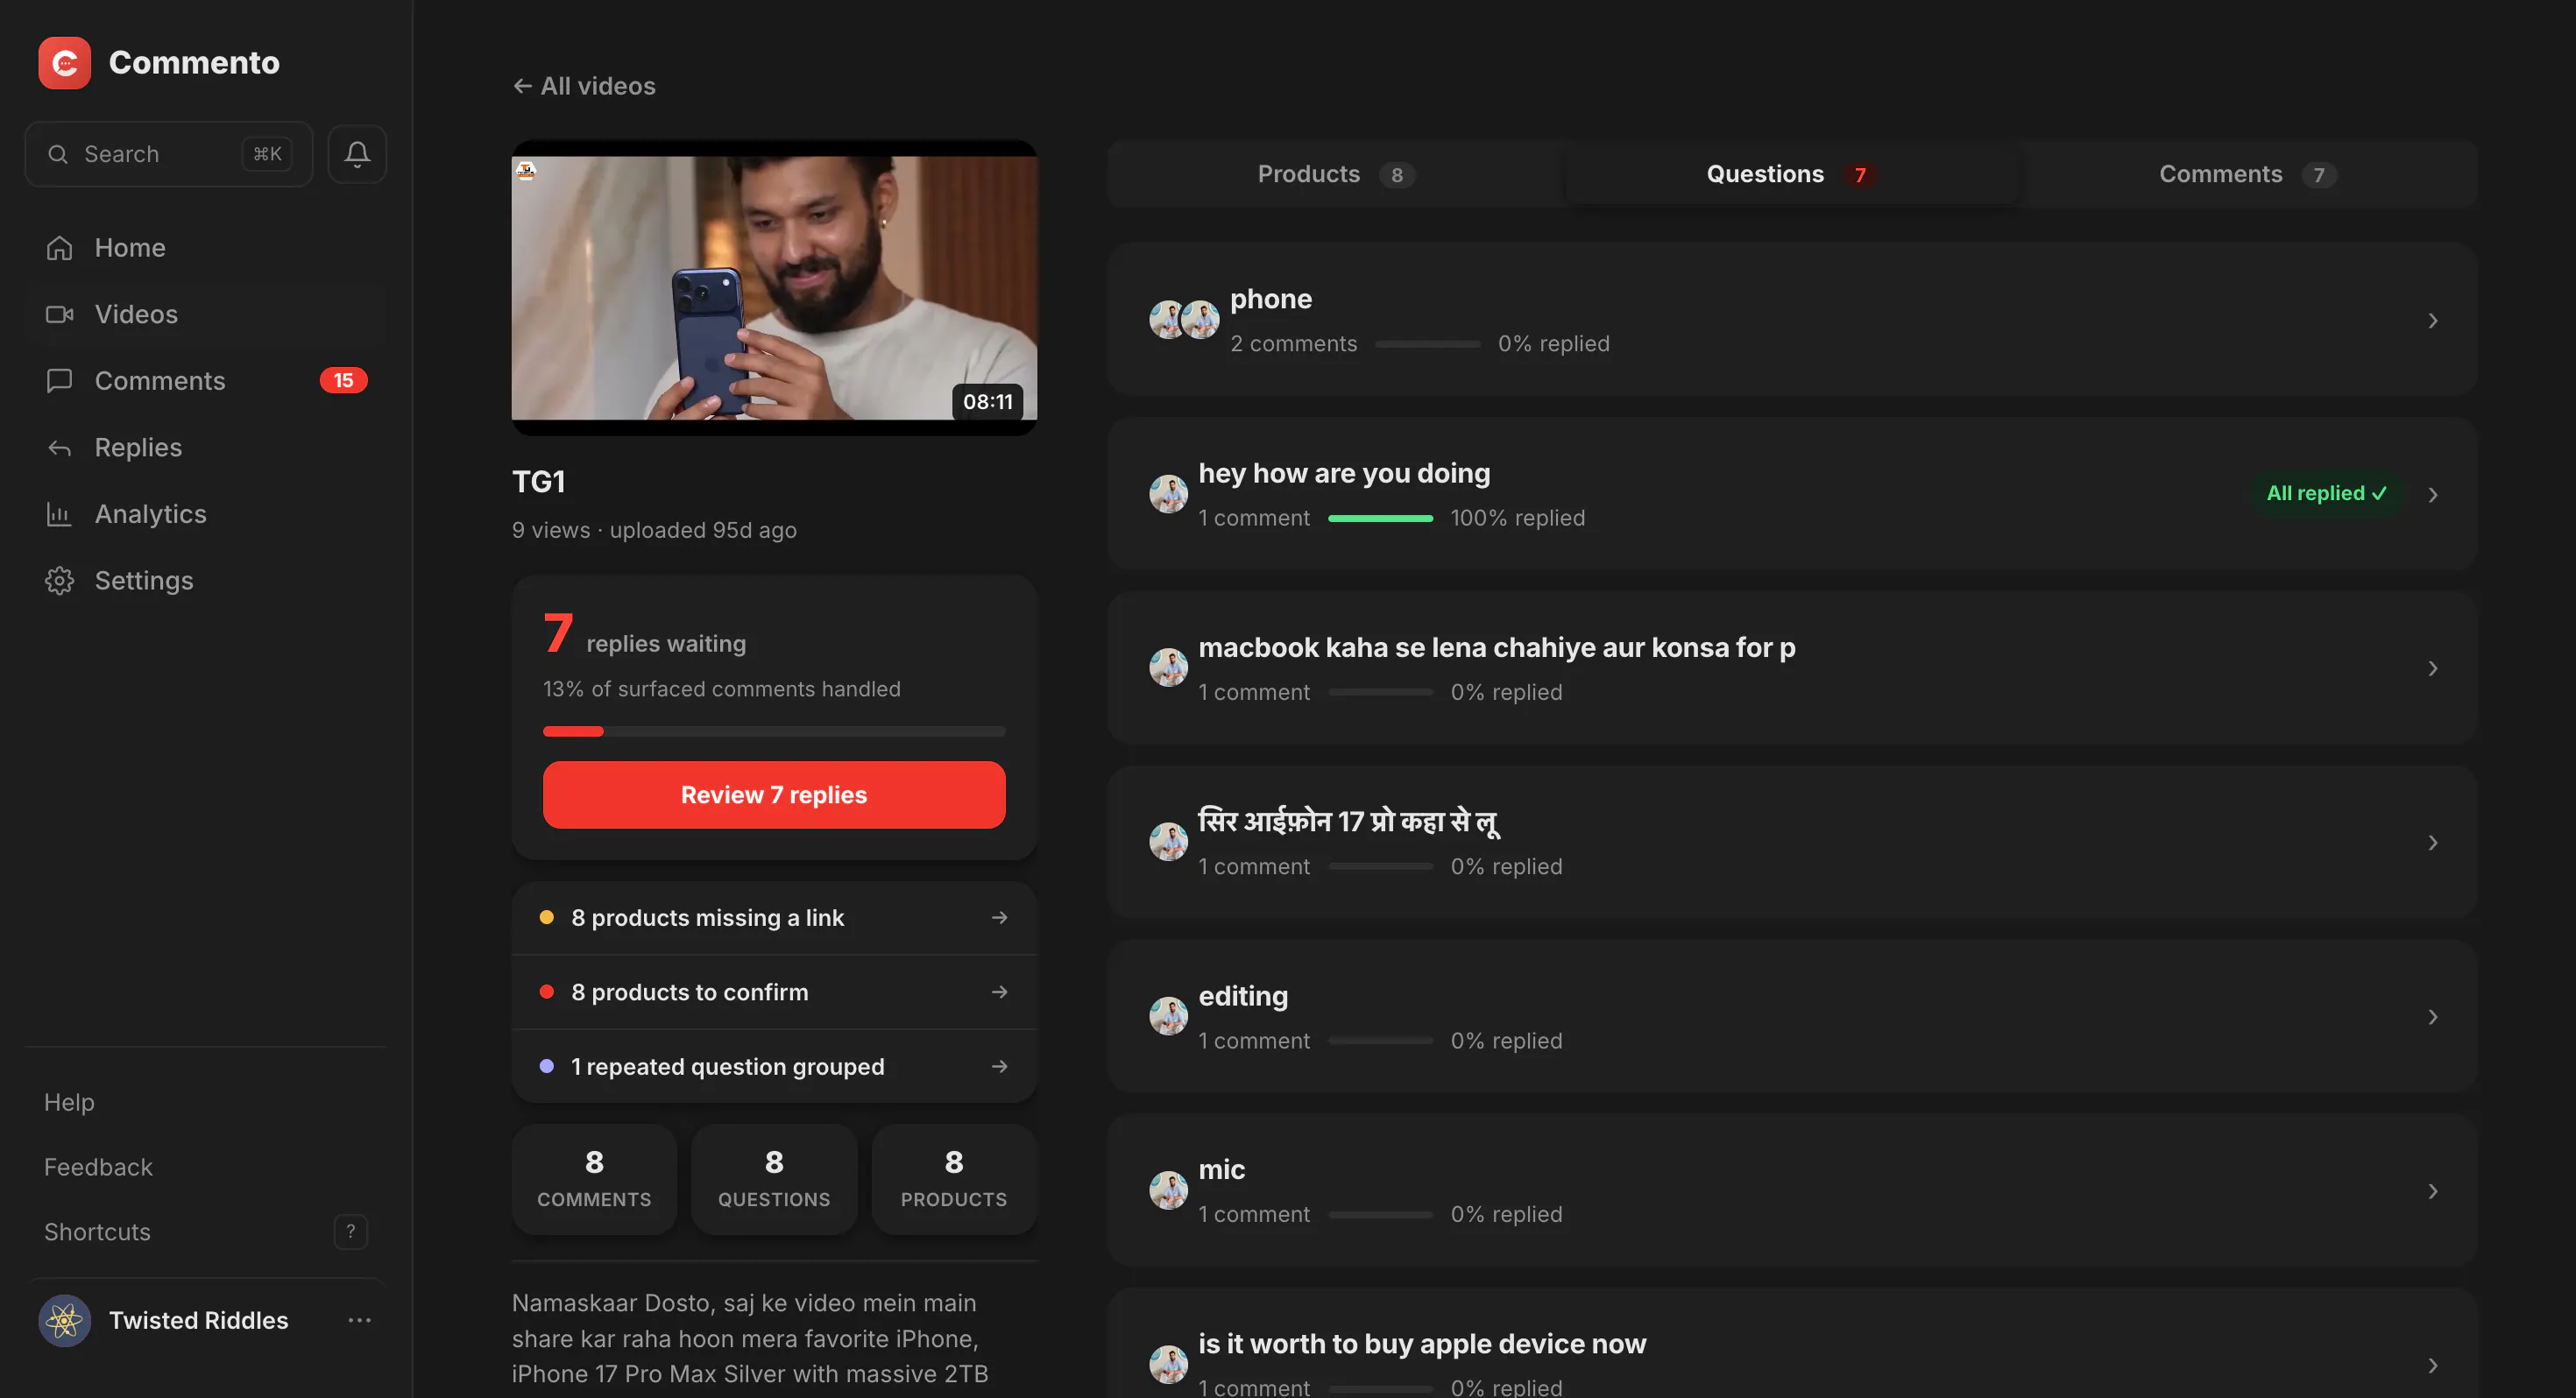Screen dimensions: 2576x1398
Task: Click the Search input field
Action: (x=169, y=154)
